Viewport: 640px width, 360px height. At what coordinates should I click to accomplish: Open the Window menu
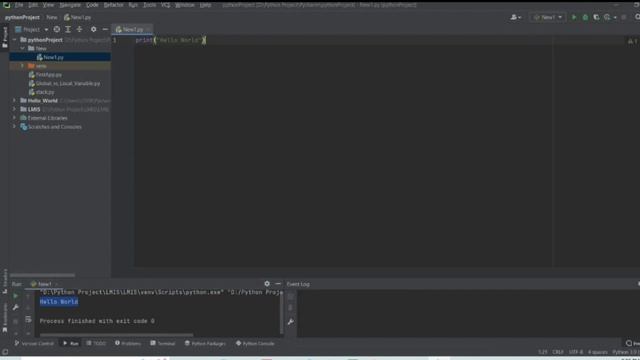[x=184, y=5]
